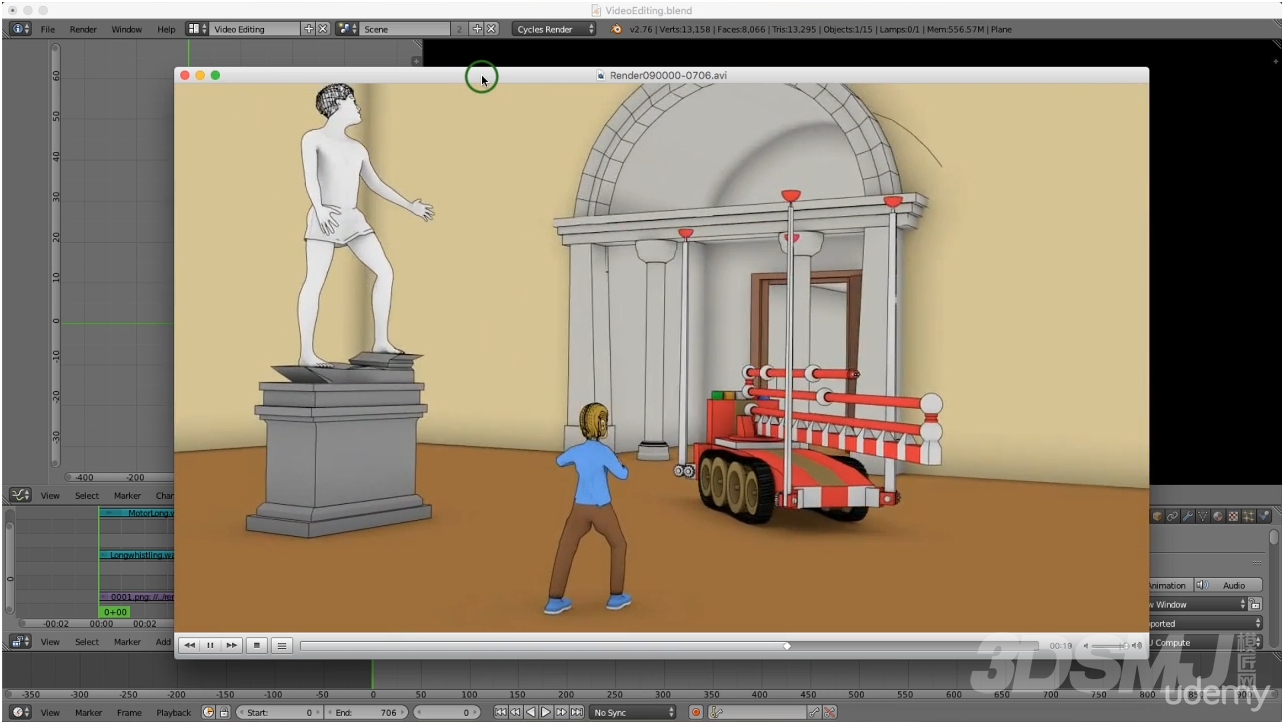Pause the video in the player window

pos(210,646)
